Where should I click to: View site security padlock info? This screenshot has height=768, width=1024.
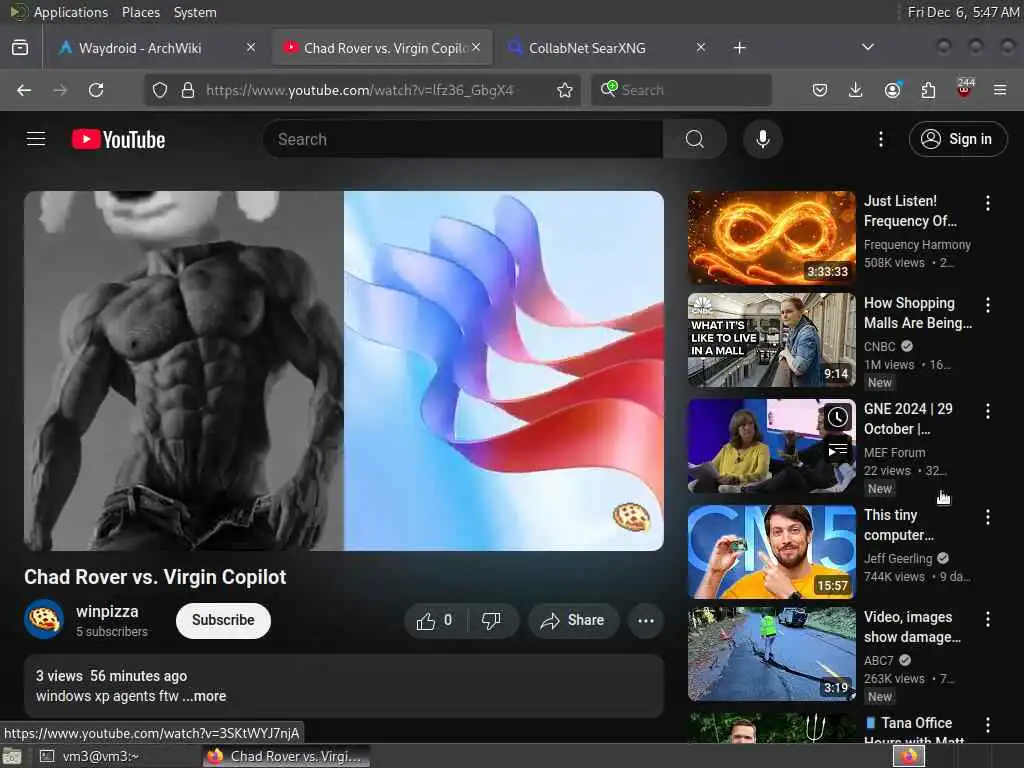(187, 90)
